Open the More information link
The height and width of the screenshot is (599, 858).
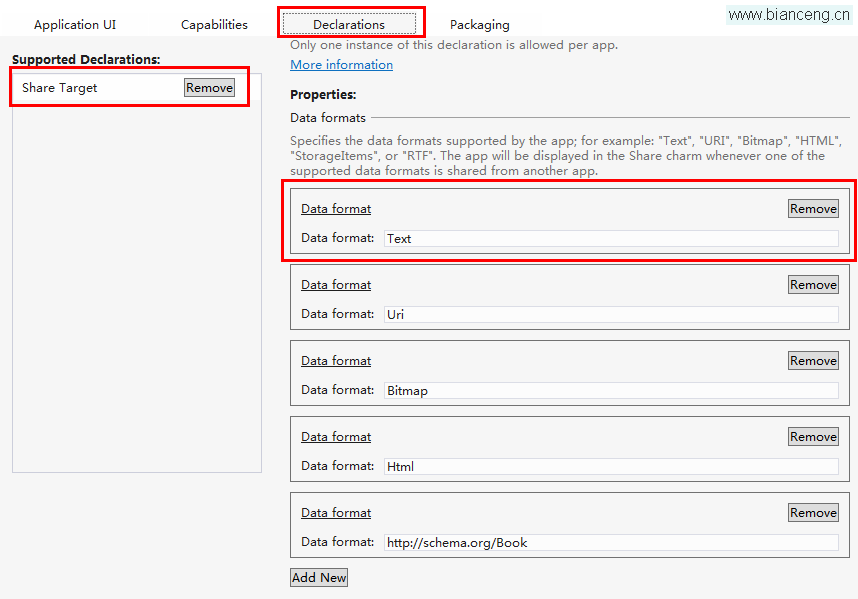tap(341, 65)
